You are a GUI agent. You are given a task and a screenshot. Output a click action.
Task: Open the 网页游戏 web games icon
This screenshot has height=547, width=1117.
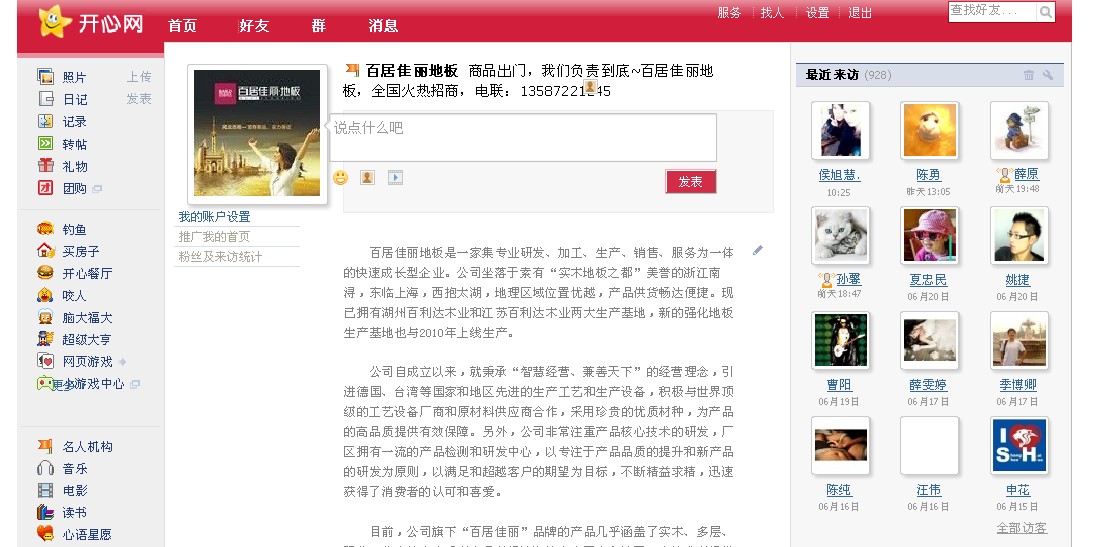point(46,361)
